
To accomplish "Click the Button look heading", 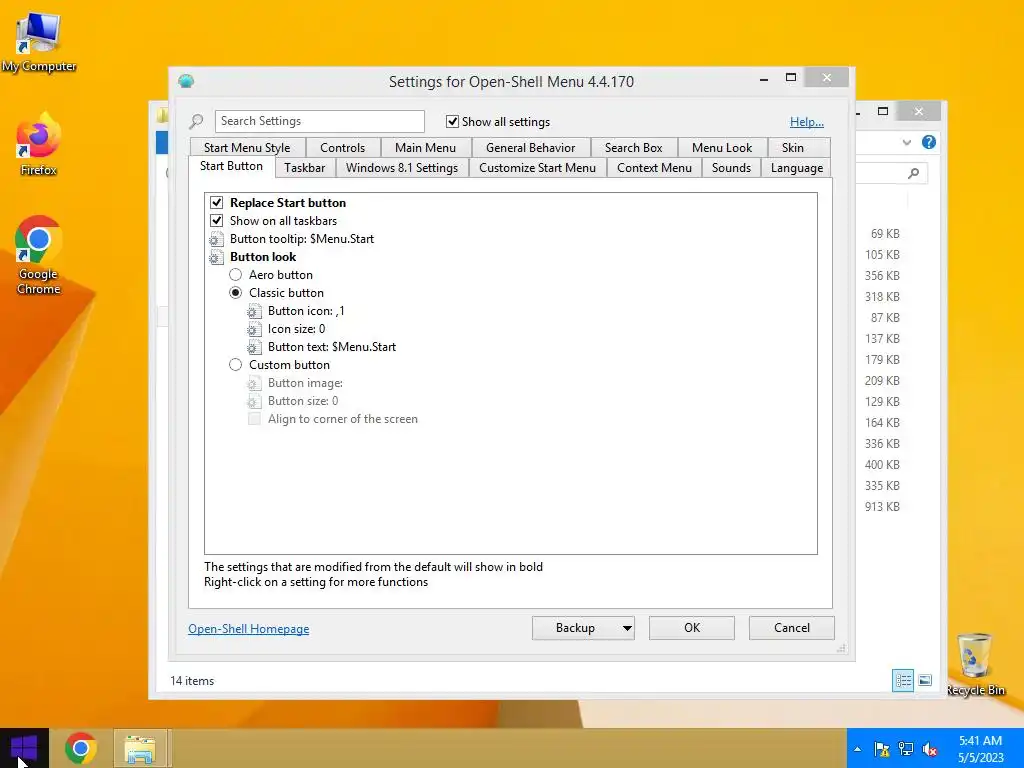I will pos(263,257).
